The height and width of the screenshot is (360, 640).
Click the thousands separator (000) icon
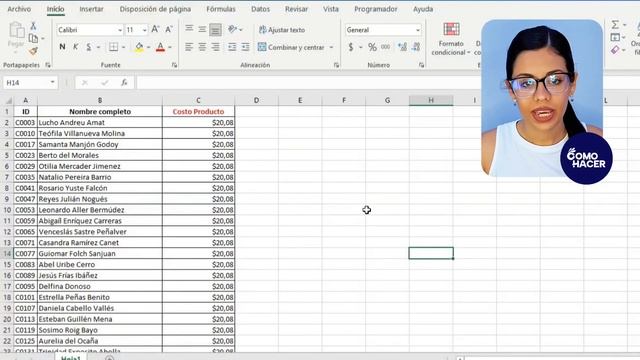tap(385, 47)
